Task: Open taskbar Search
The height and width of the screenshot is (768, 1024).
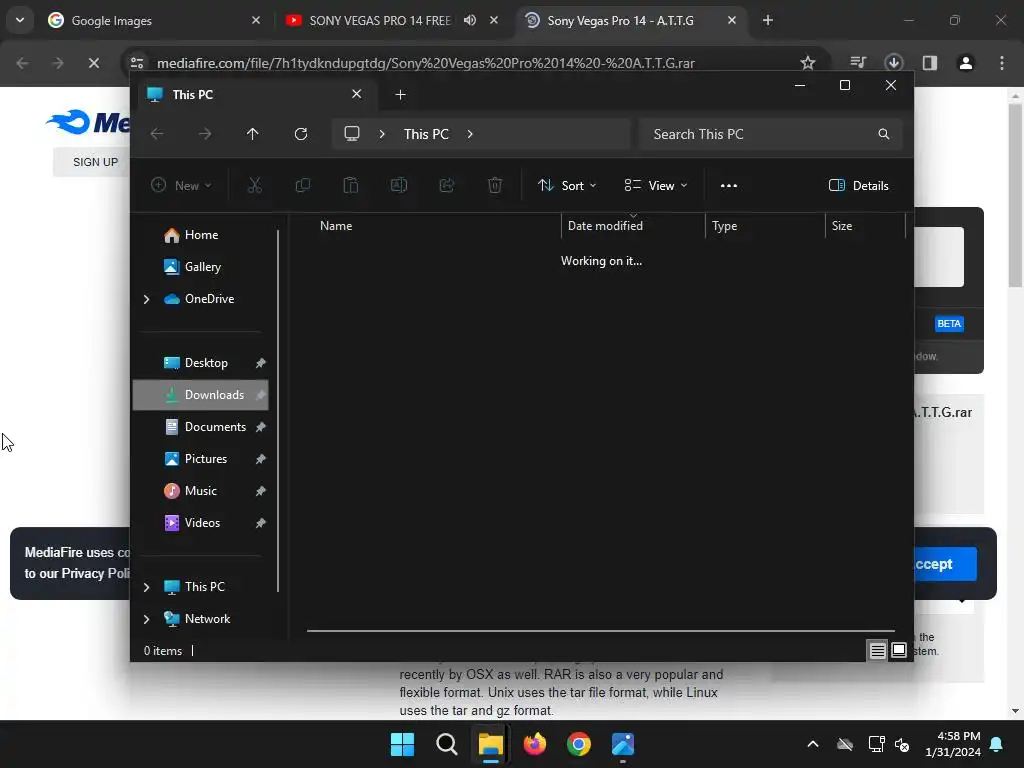Action: pyautogui.click(x=447, y=744)
